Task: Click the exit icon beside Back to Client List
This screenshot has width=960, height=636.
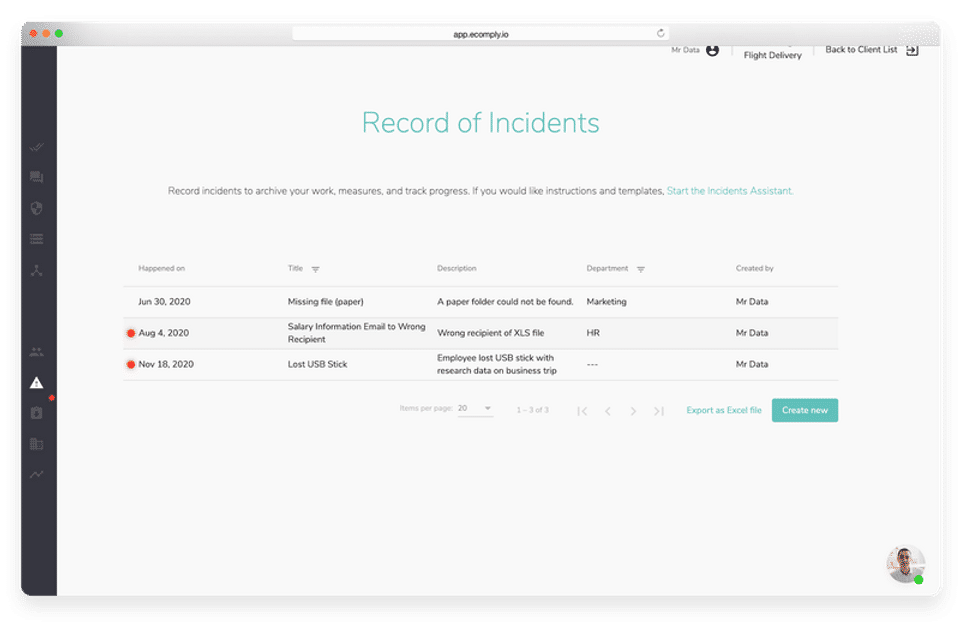Action: (912, 50)
